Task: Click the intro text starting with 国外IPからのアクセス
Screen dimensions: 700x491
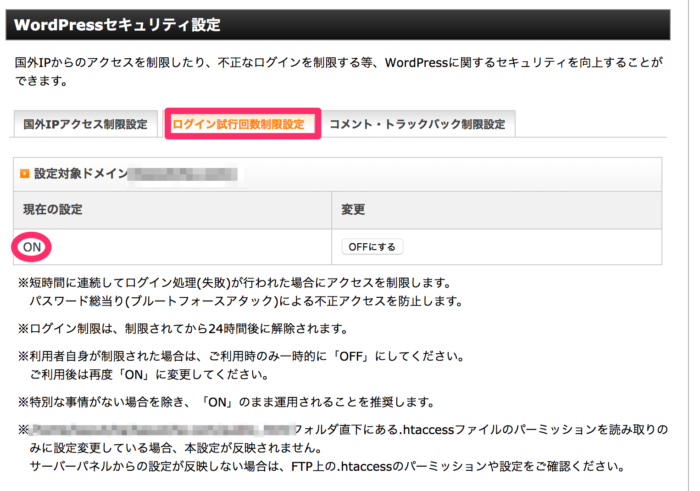Action: (x=338, y=71)
